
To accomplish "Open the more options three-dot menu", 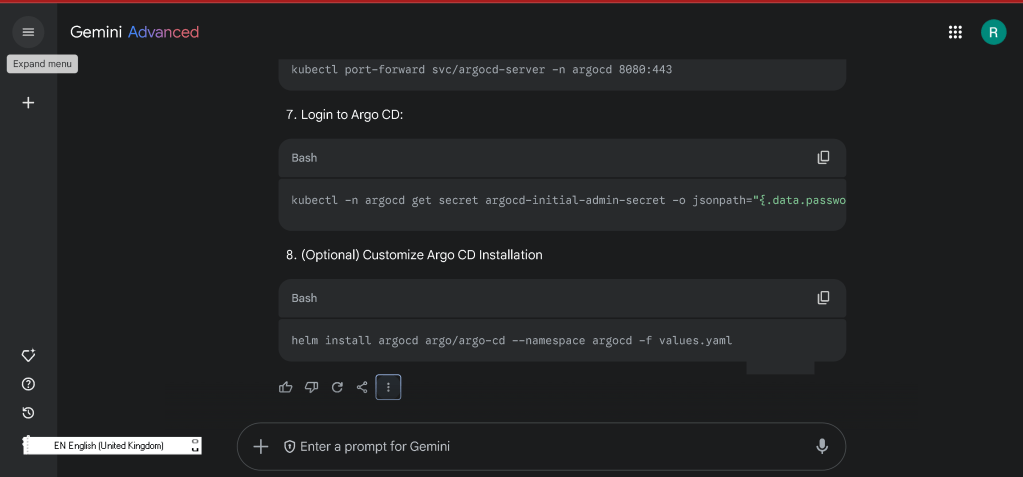I will click(x=388, y=387).
